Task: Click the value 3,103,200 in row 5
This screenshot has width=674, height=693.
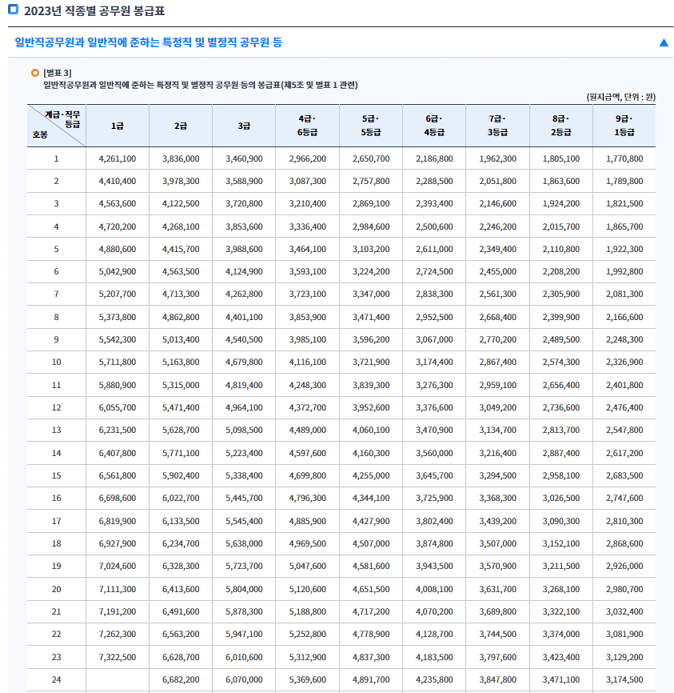Action: [371, 249]
